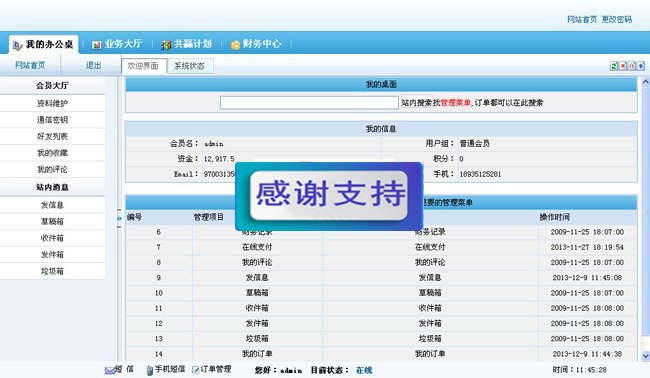Open 好友列表 in the sidebar
This screenshot has height=378, width=650.
click(x=52, y=136)
